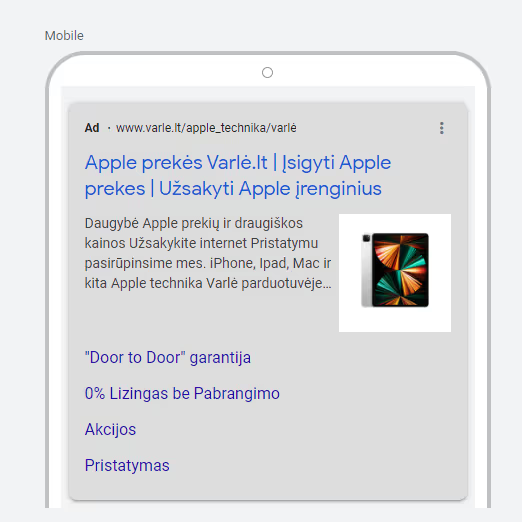Screen dimensions: 522x522
Task: Select the Mobile preview label
Action: [x=64, y=36]
